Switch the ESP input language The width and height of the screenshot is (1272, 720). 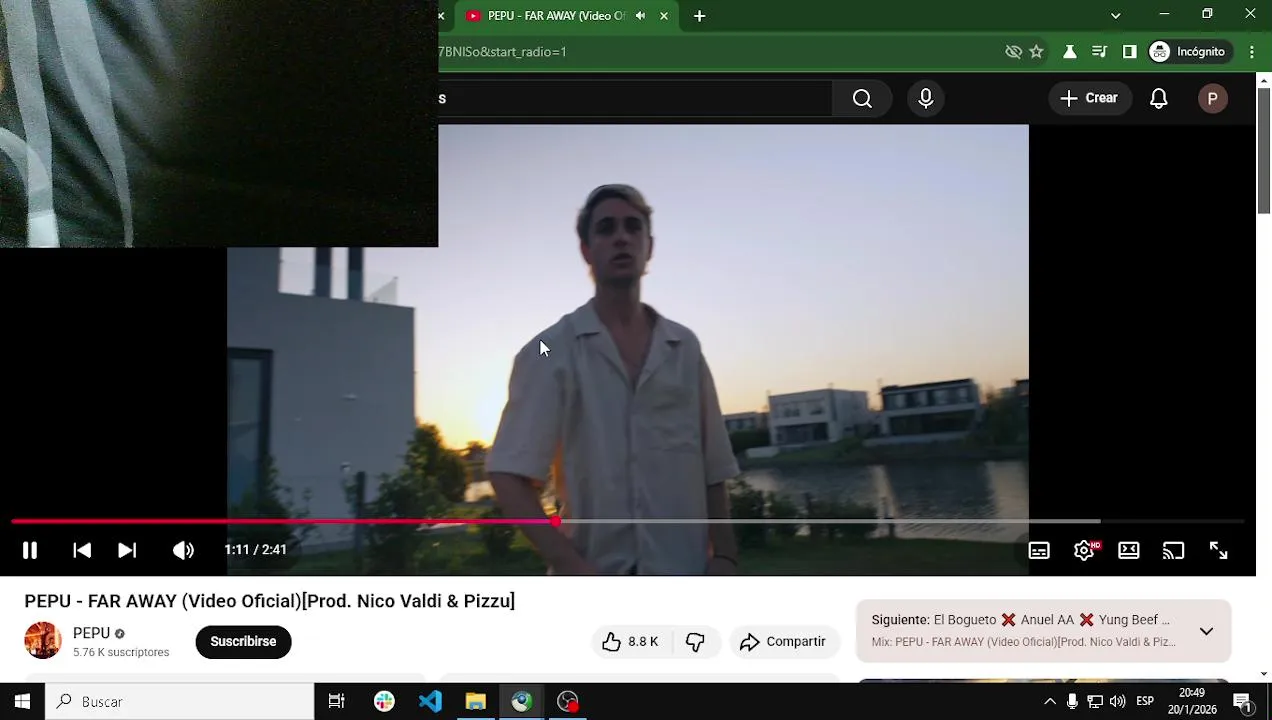click(x=1145, y=701)
